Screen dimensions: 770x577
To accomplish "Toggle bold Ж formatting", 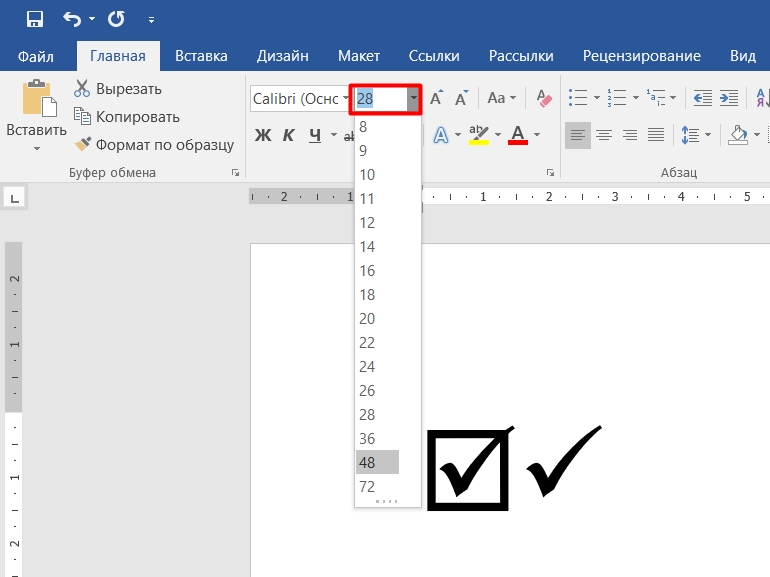I will (263, 135).
